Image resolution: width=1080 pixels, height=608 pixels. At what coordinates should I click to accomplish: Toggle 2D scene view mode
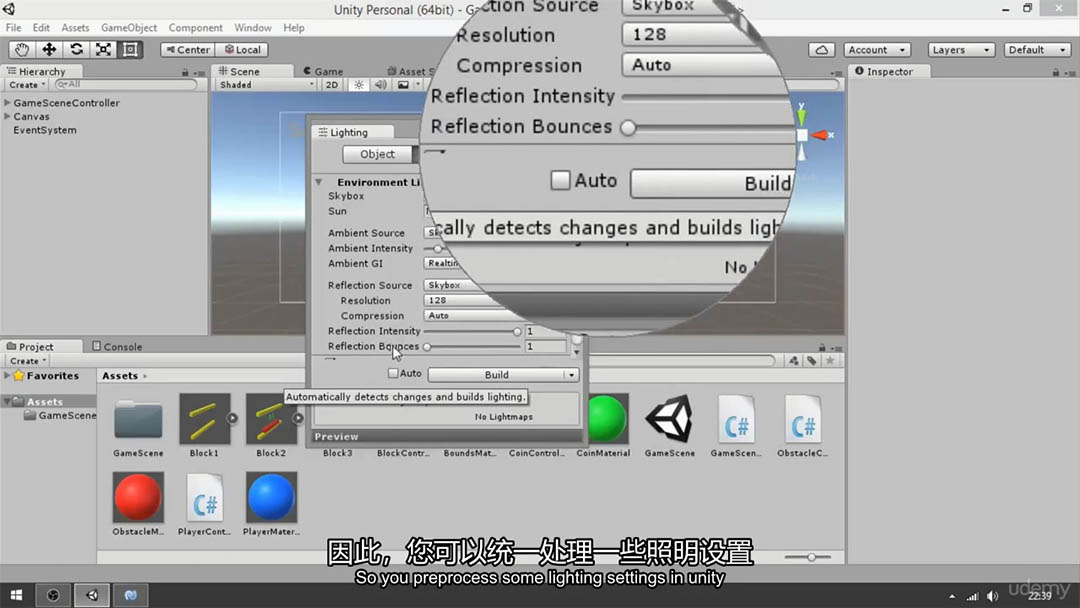pos(331,85)
